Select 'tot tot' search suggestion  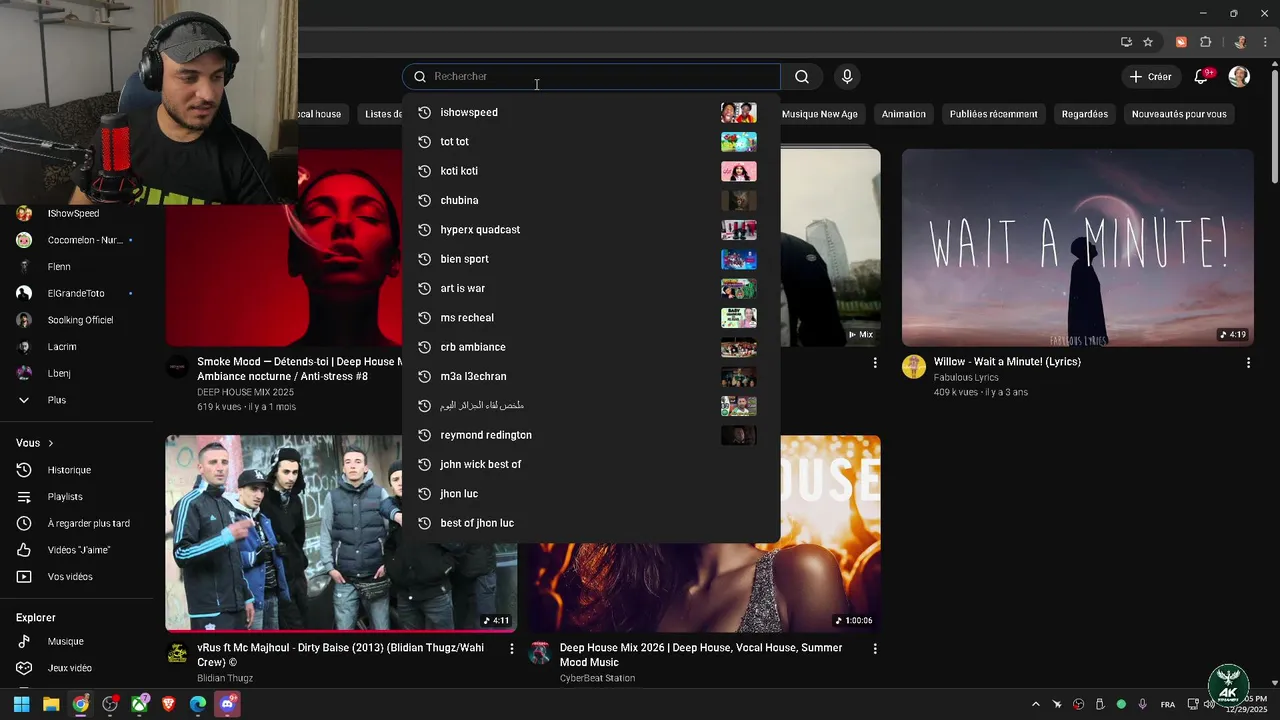592,142
